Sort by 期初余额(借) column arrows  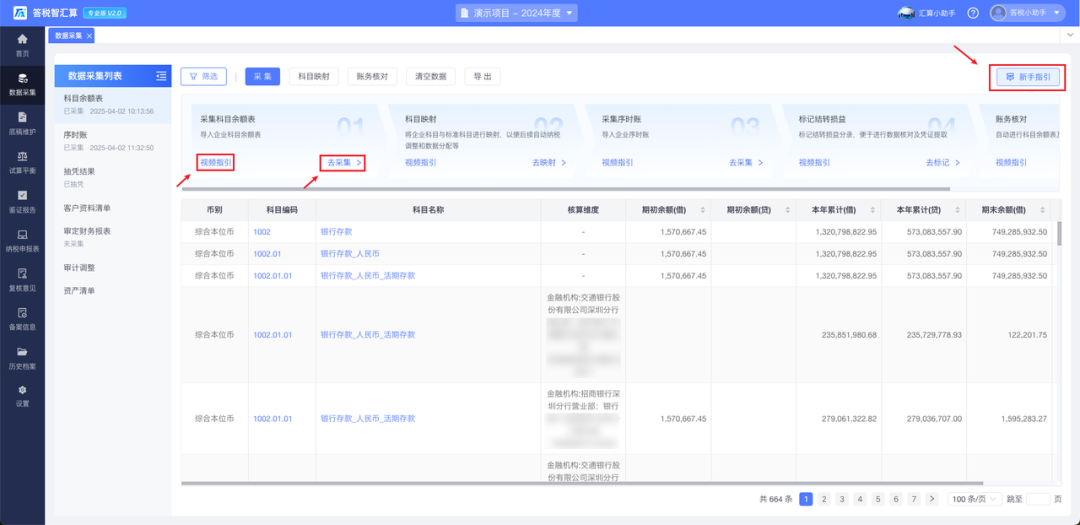tap(703, 209)
